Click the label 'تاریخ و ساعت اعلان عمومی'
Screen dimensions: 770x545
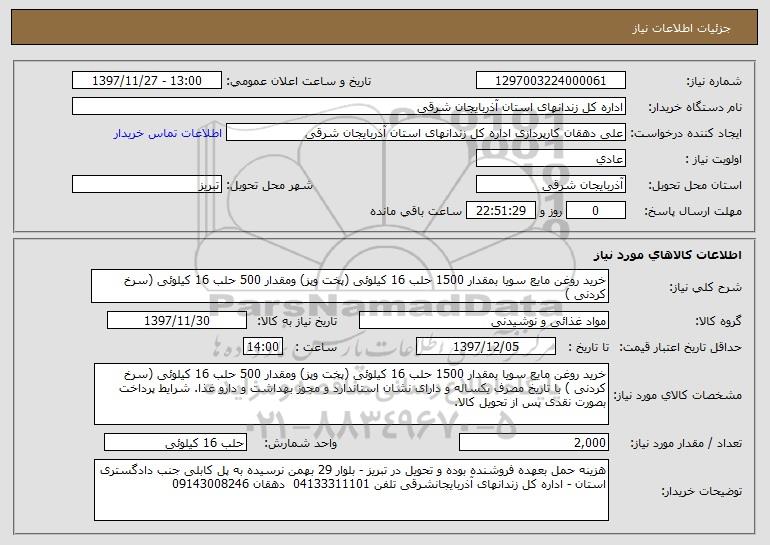pyautogui.click(x=299, y=81)
